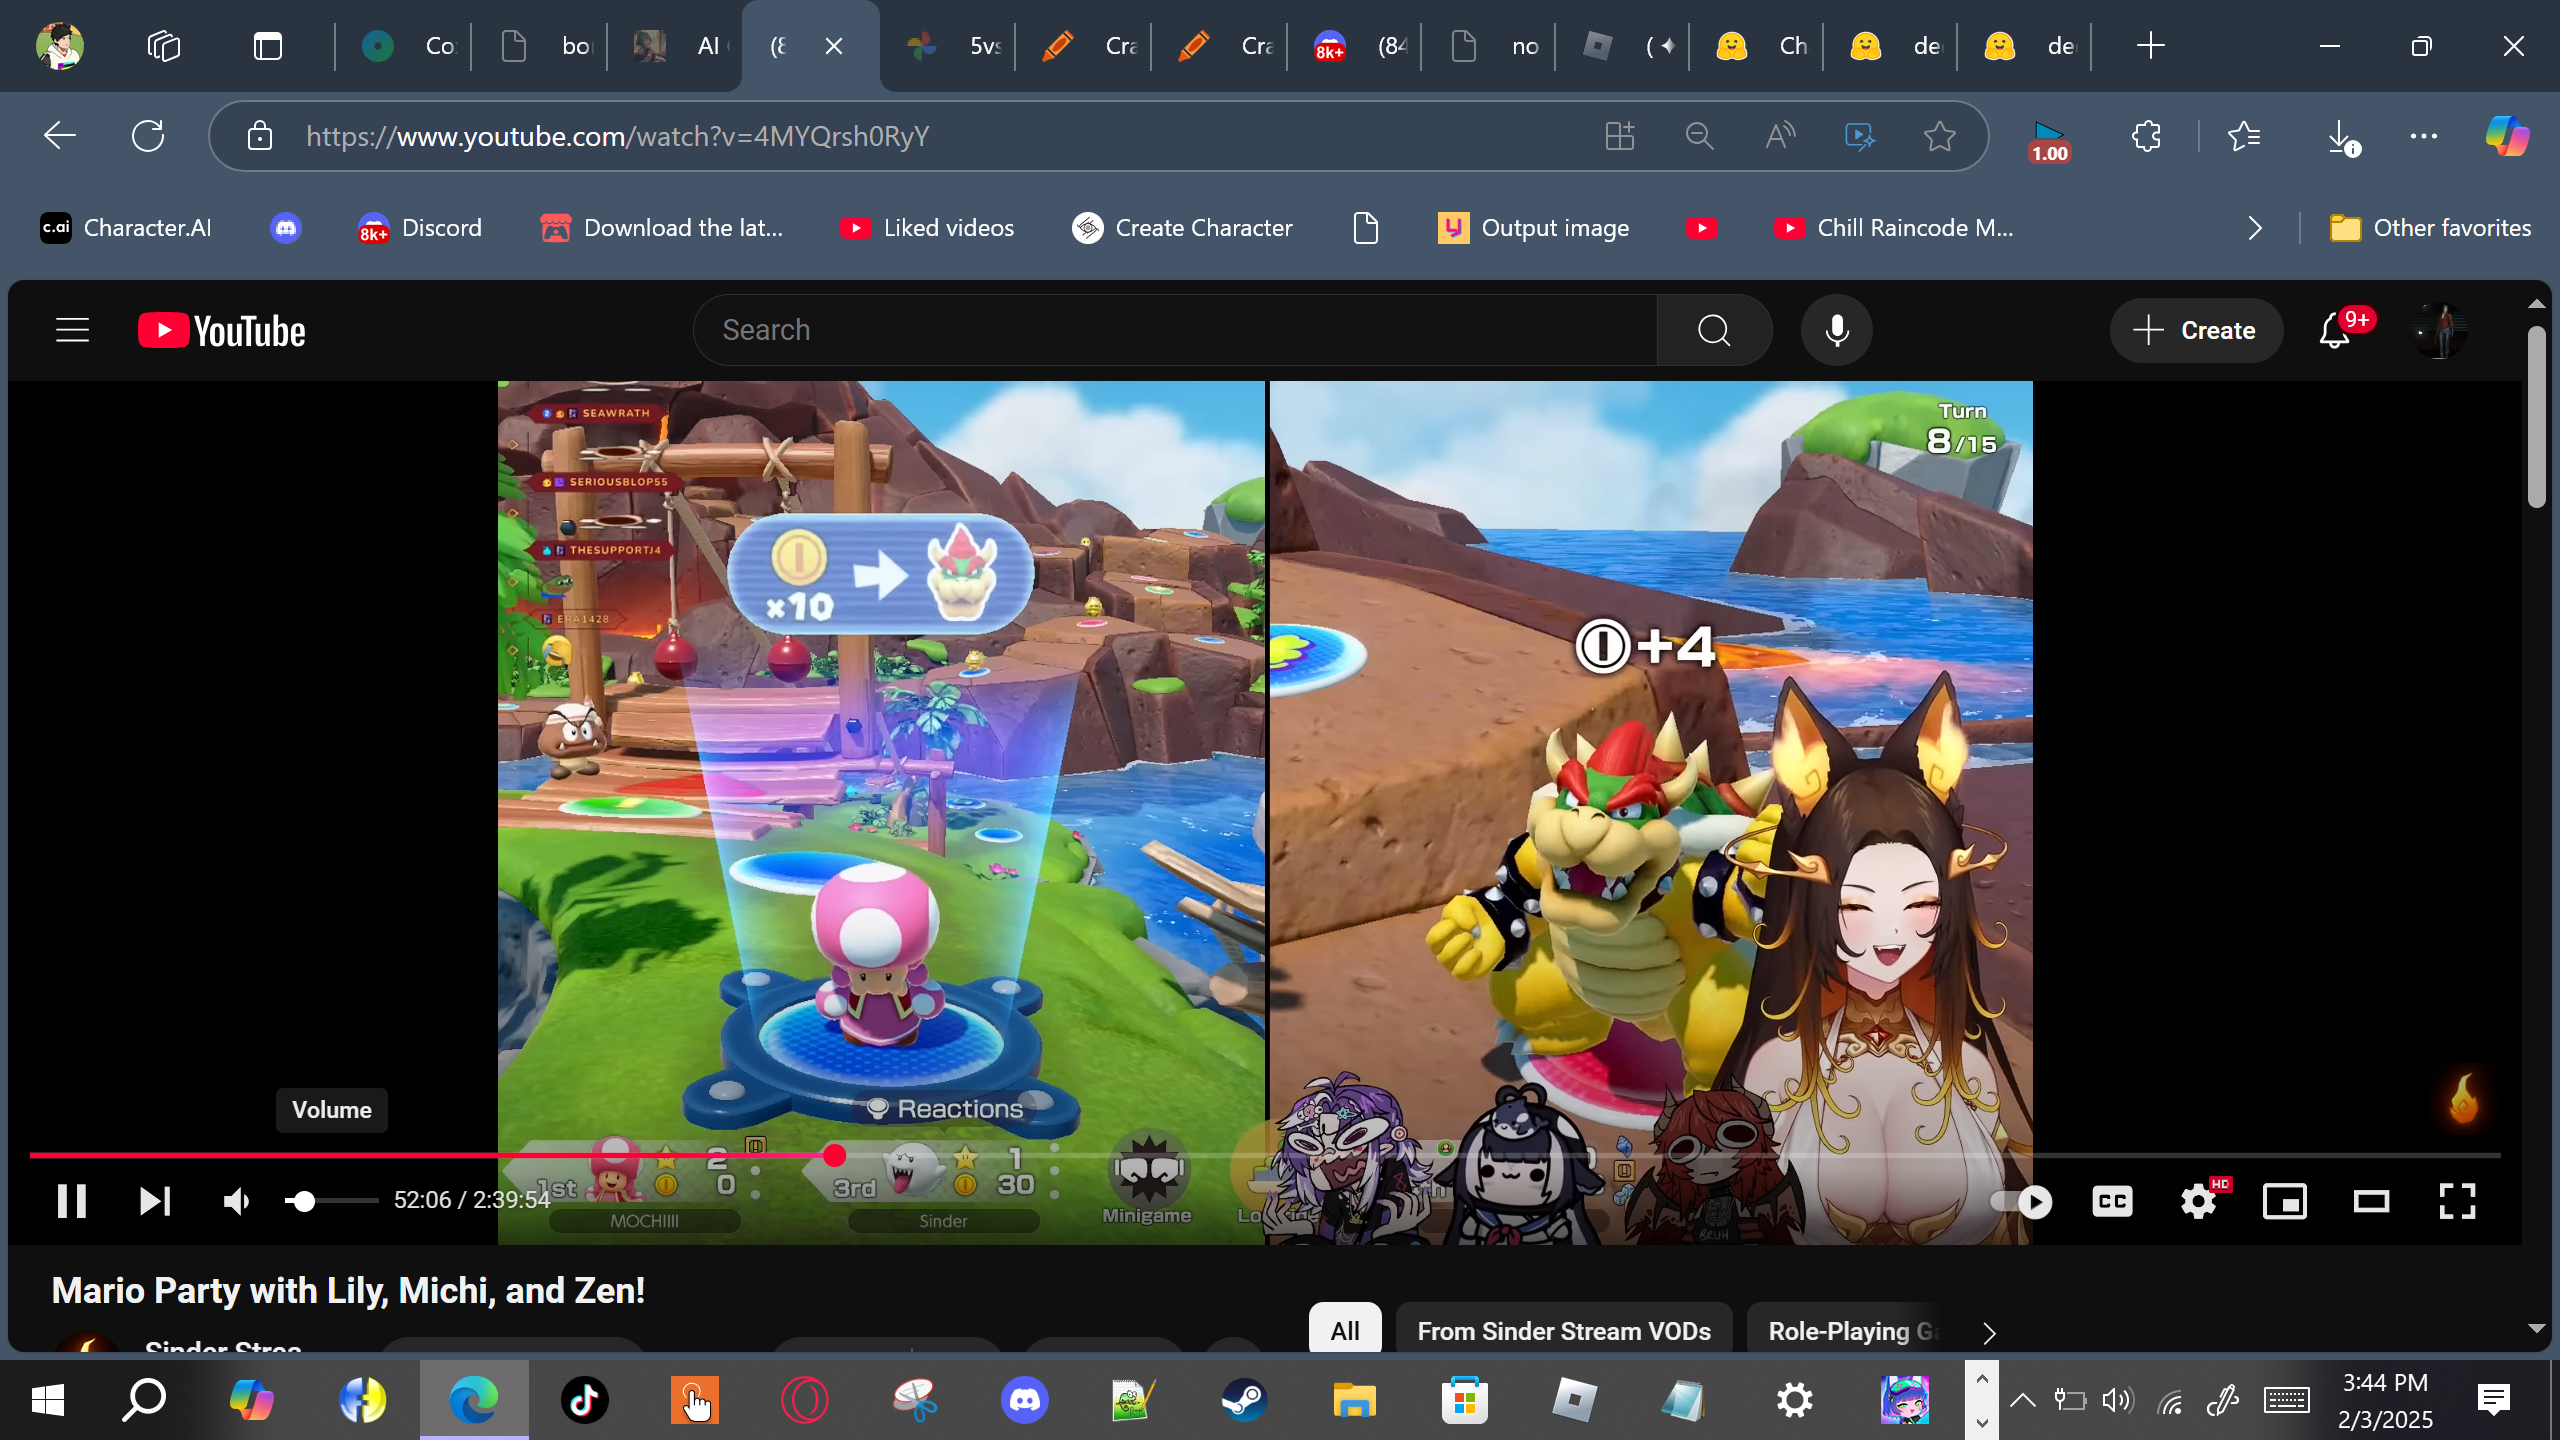
Task: Expand more bookmarks chevron
Action: [2254, 228]
